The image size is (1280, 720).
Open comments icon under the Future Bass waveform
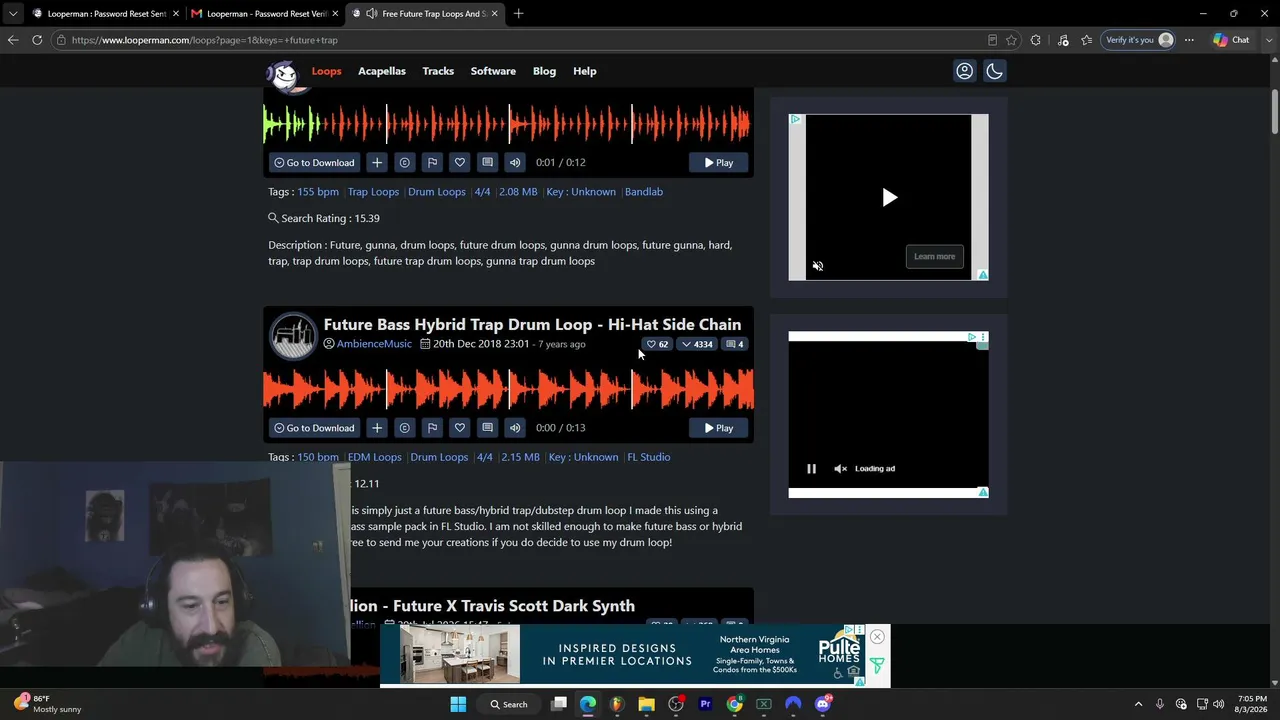(487, 427)
